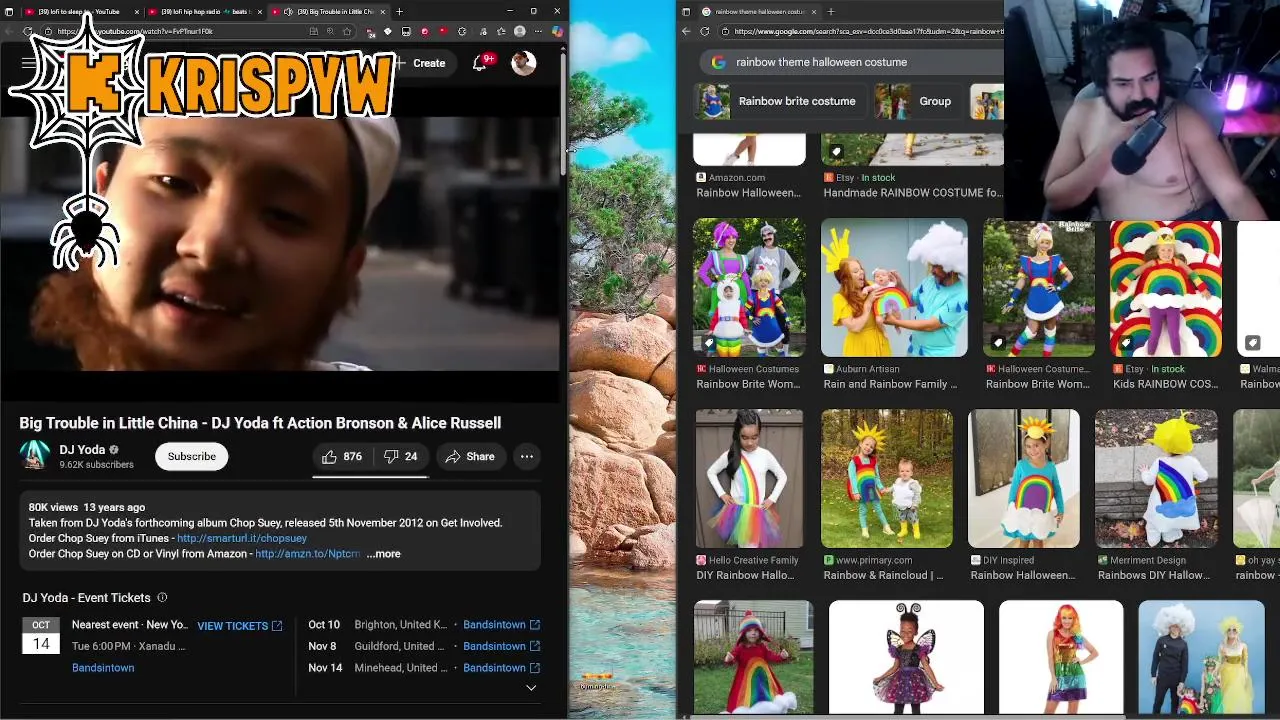Open the DIY Inspired Rainbow Halloween image
1280x720 pixels.
pyautogui.click(x=1024, y=478)
